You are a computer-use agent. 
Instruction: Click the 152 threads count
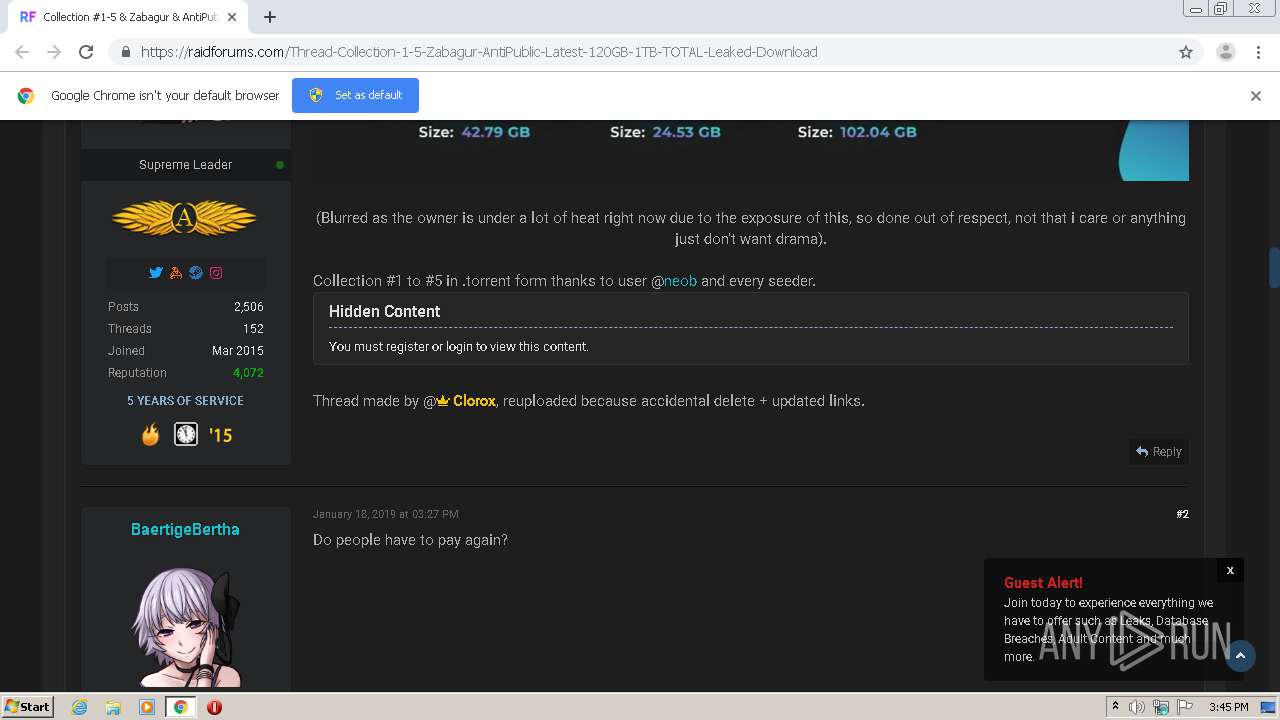tap(253, 329)
